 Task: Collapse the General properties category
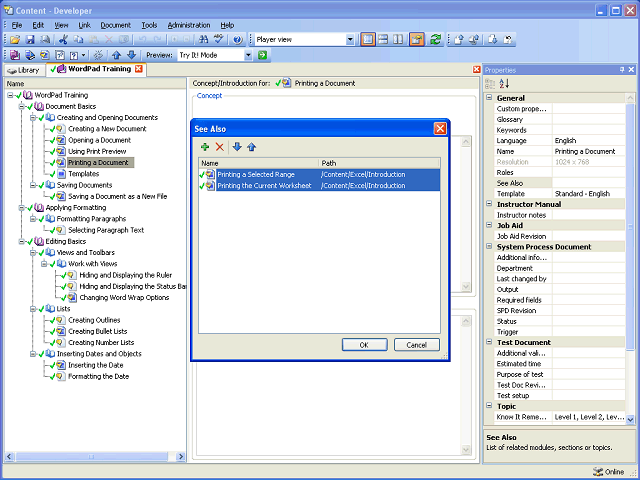coord(489,98)
